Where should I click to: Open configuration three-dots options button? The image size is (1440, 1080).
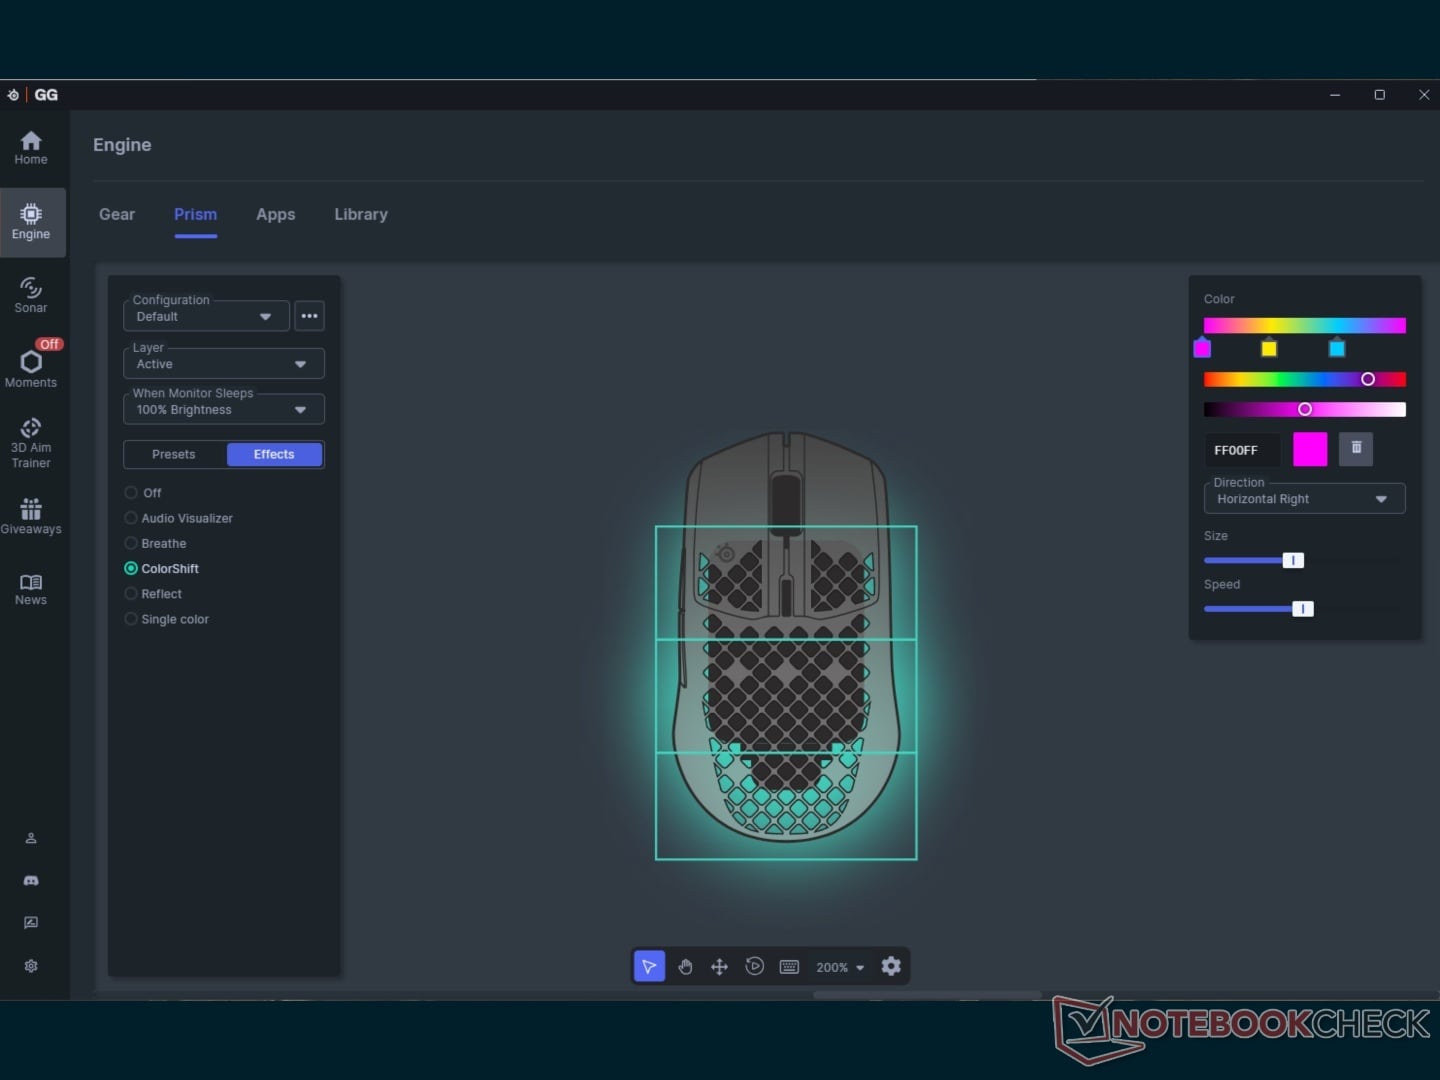(x=310, y=316)
